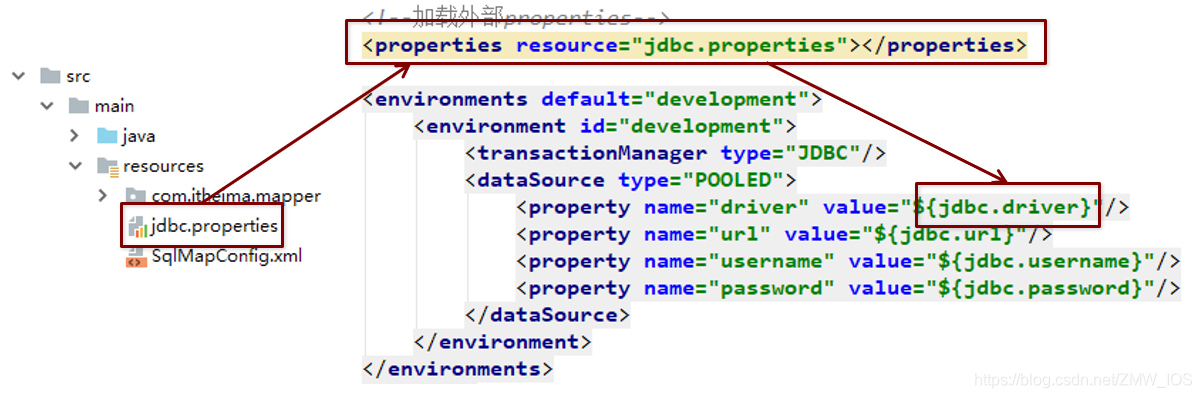Viewport: 1202px width, 398px height.
Task: Click the environment id="development" line
Action: tap(605, 126)
